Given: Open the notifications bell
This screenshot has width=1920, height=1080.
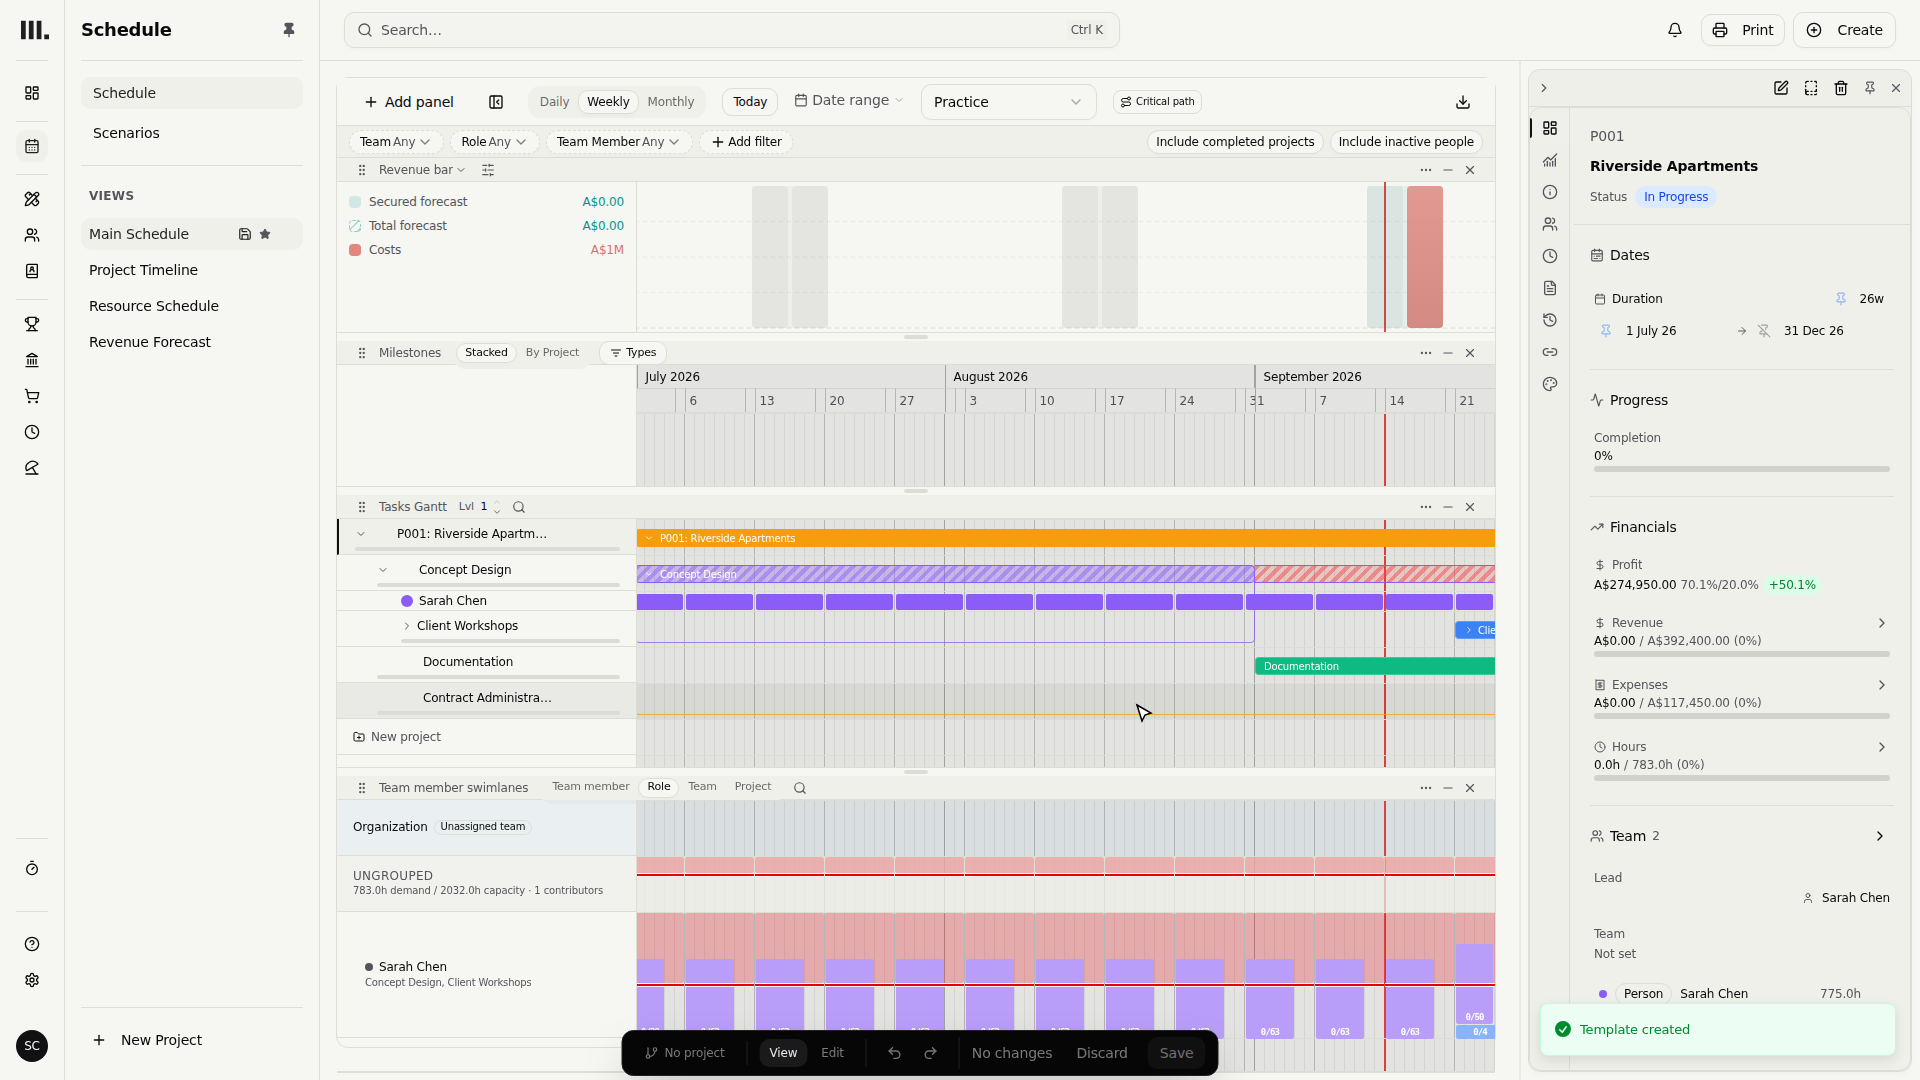Looking at the screenshot, I should pyautogui.click(x=1675, y=30).
